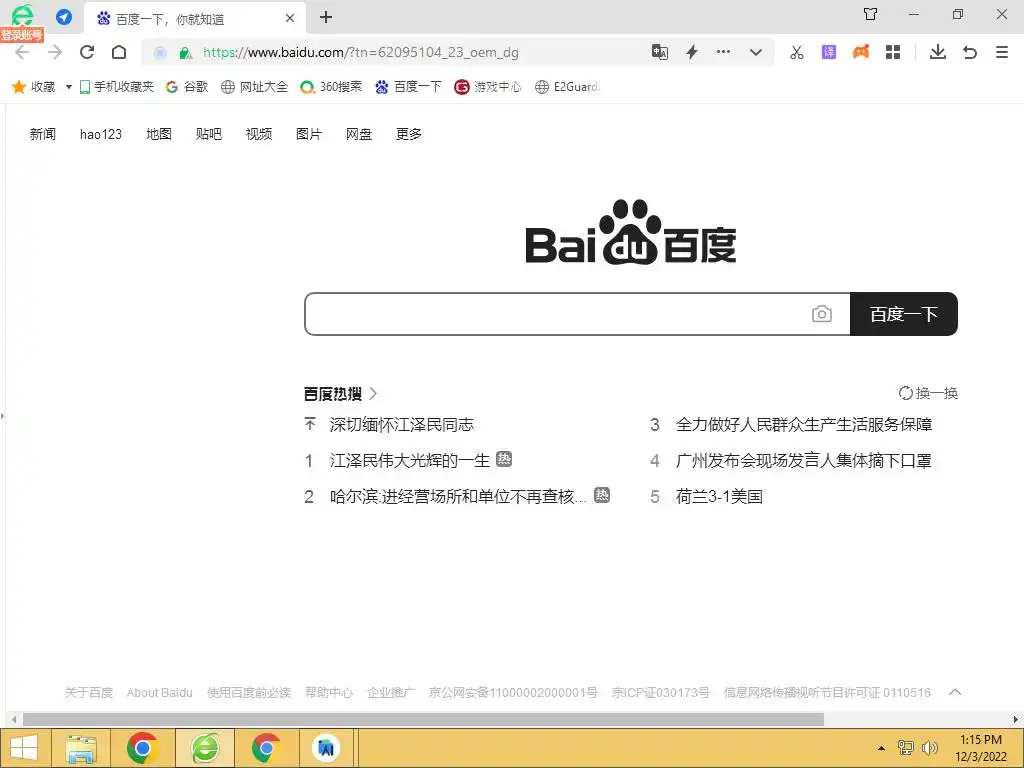Open the 360搜索 bookmark
The image size is (1024, 768).
[x=330, y=87]
